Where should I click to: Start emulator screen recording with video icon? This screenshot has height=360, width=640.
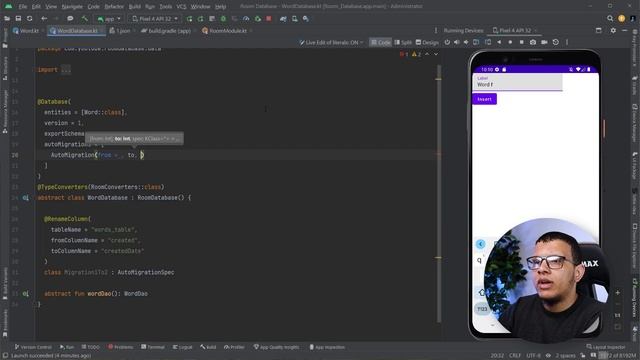pos(544,42)
